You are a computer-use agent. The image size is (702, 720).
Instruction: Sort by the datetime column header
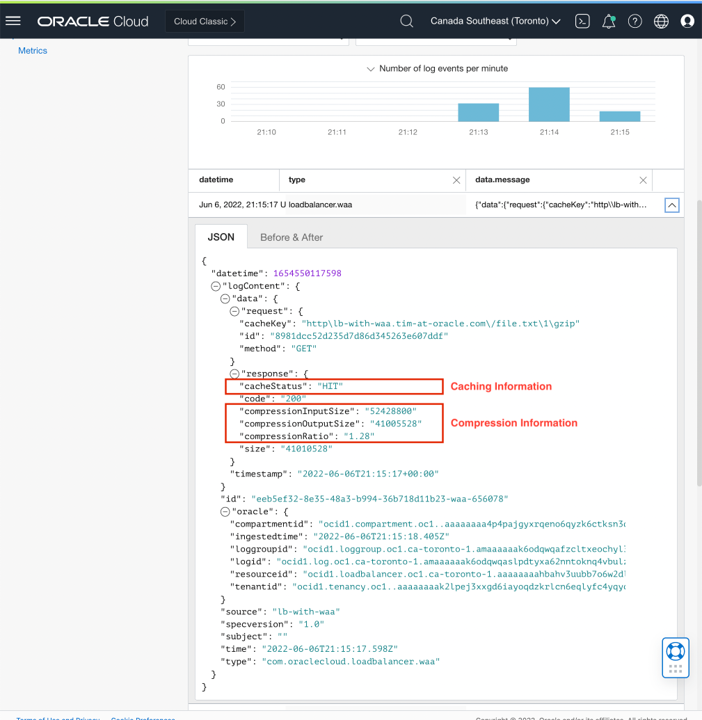pyautogui.click(x=216, y=180)
